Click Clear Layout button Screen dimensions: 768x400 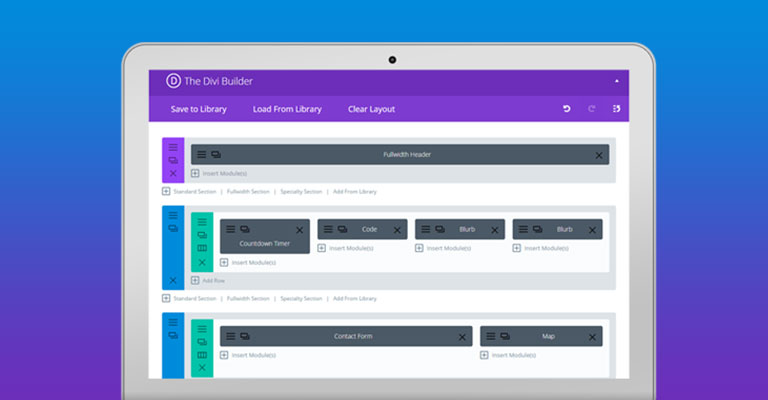click(x=371, y=109)
